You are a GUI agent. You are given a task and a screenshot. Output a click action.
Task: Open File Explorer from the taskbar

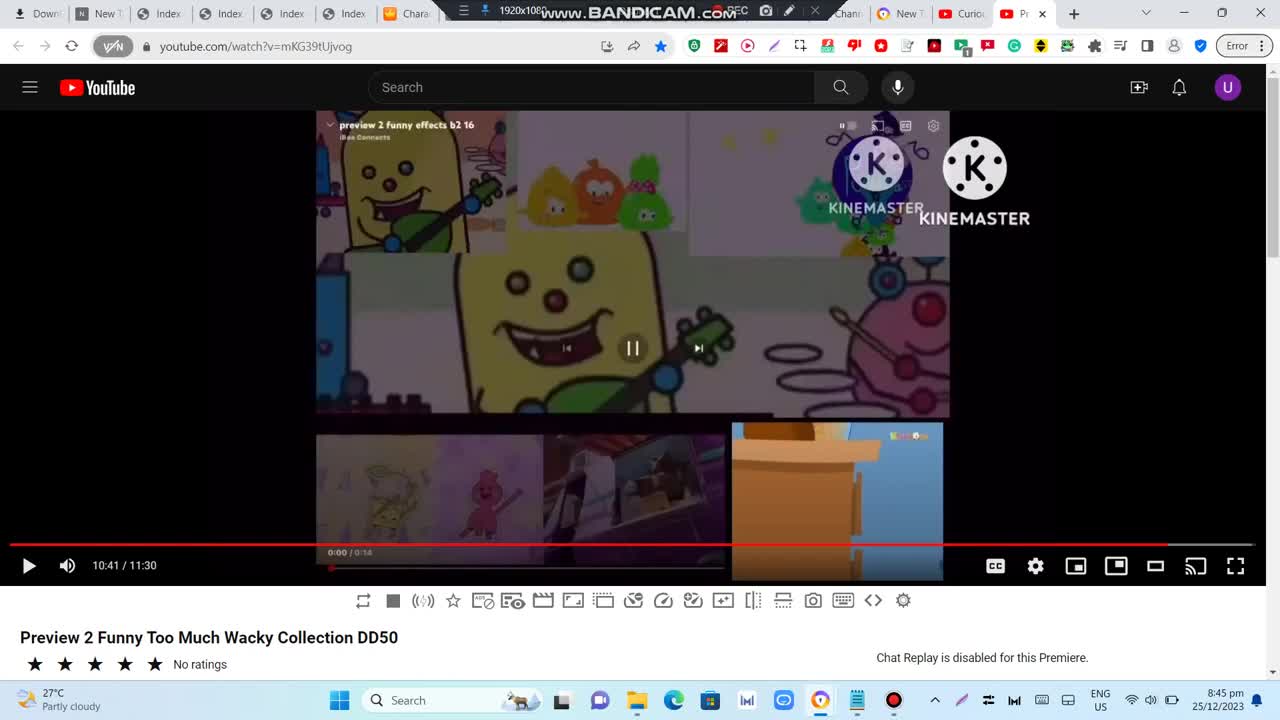click(637, 700)
